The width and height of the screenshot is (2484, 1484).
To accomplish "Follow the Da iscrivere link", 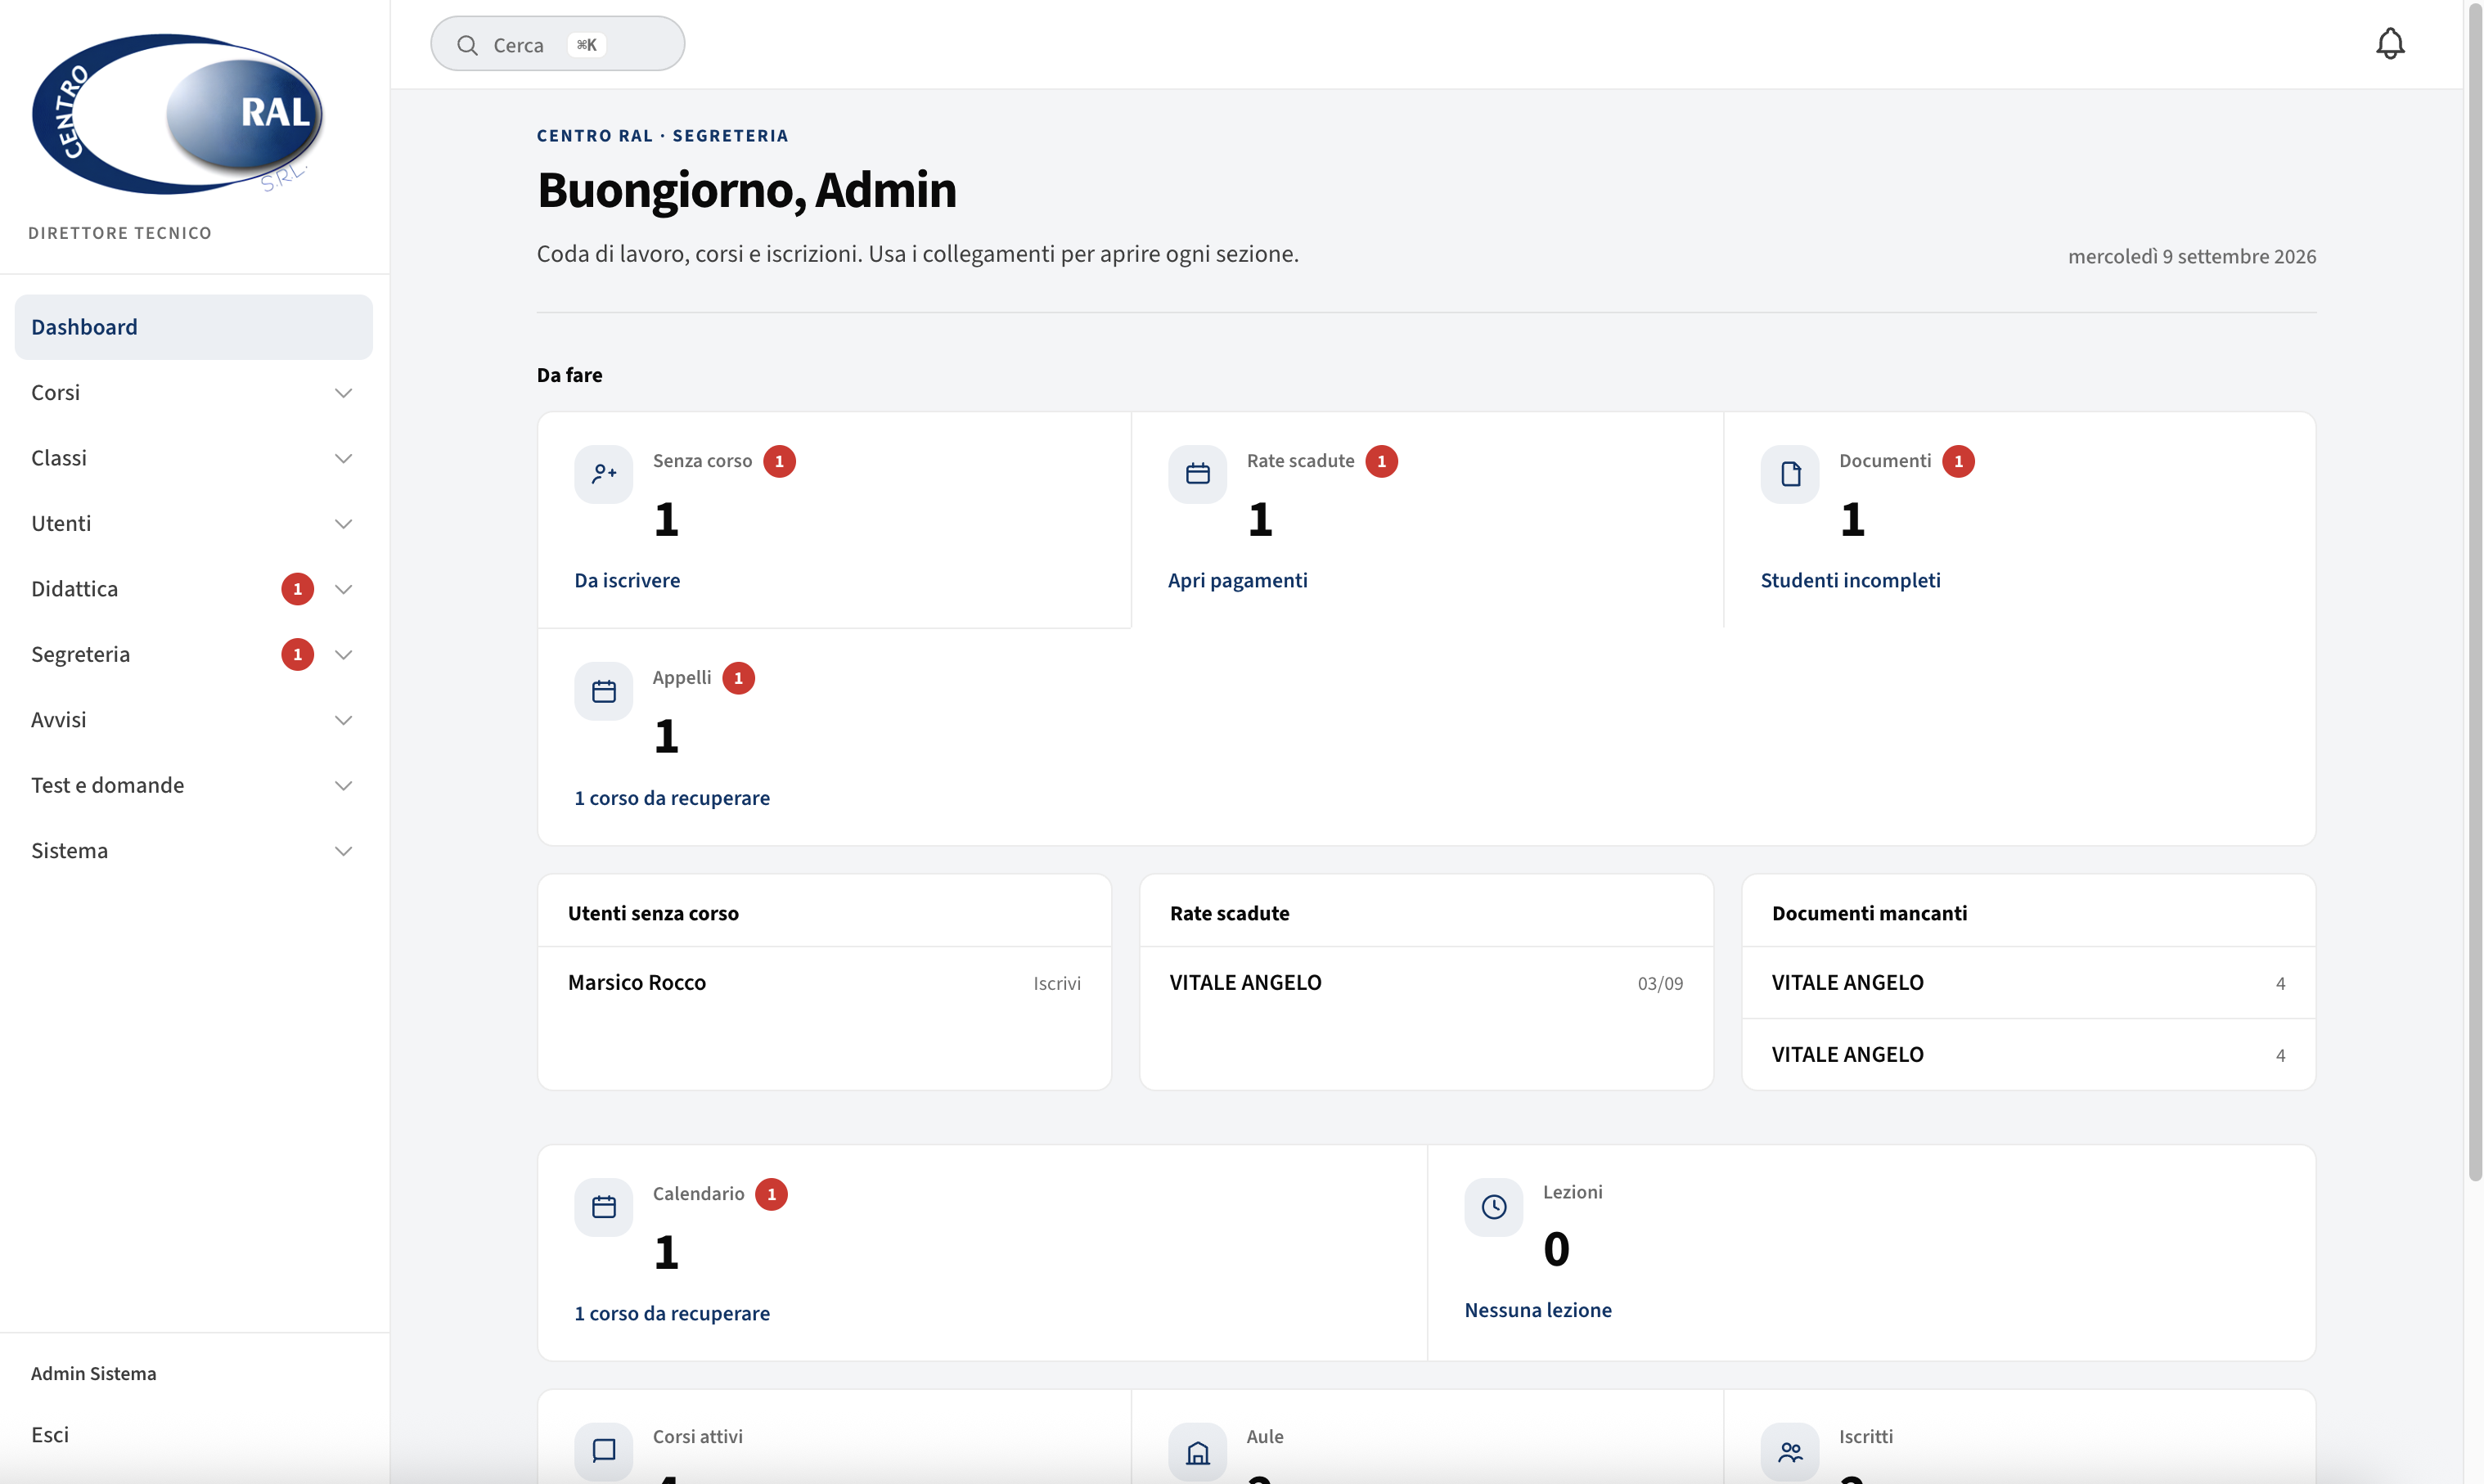I will coord(627,580).
